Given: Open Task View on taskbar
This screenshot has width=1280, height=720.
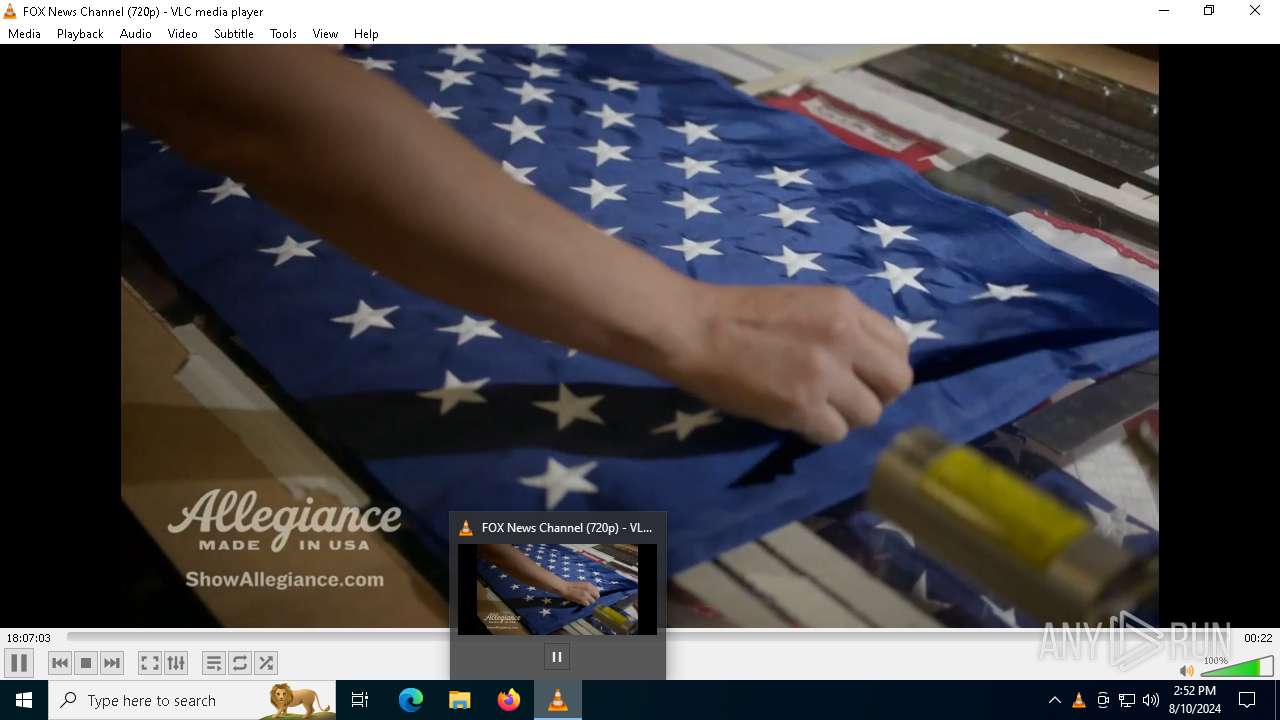Looking at the screenshot, I should [x=360, y=700].
